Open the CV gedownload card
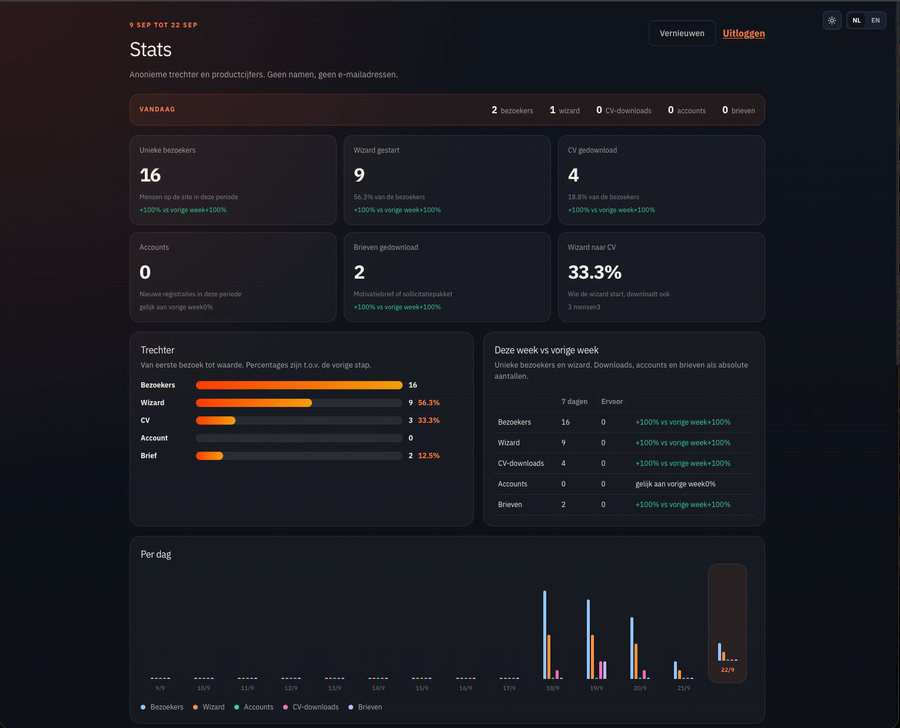 coord(661,180)
